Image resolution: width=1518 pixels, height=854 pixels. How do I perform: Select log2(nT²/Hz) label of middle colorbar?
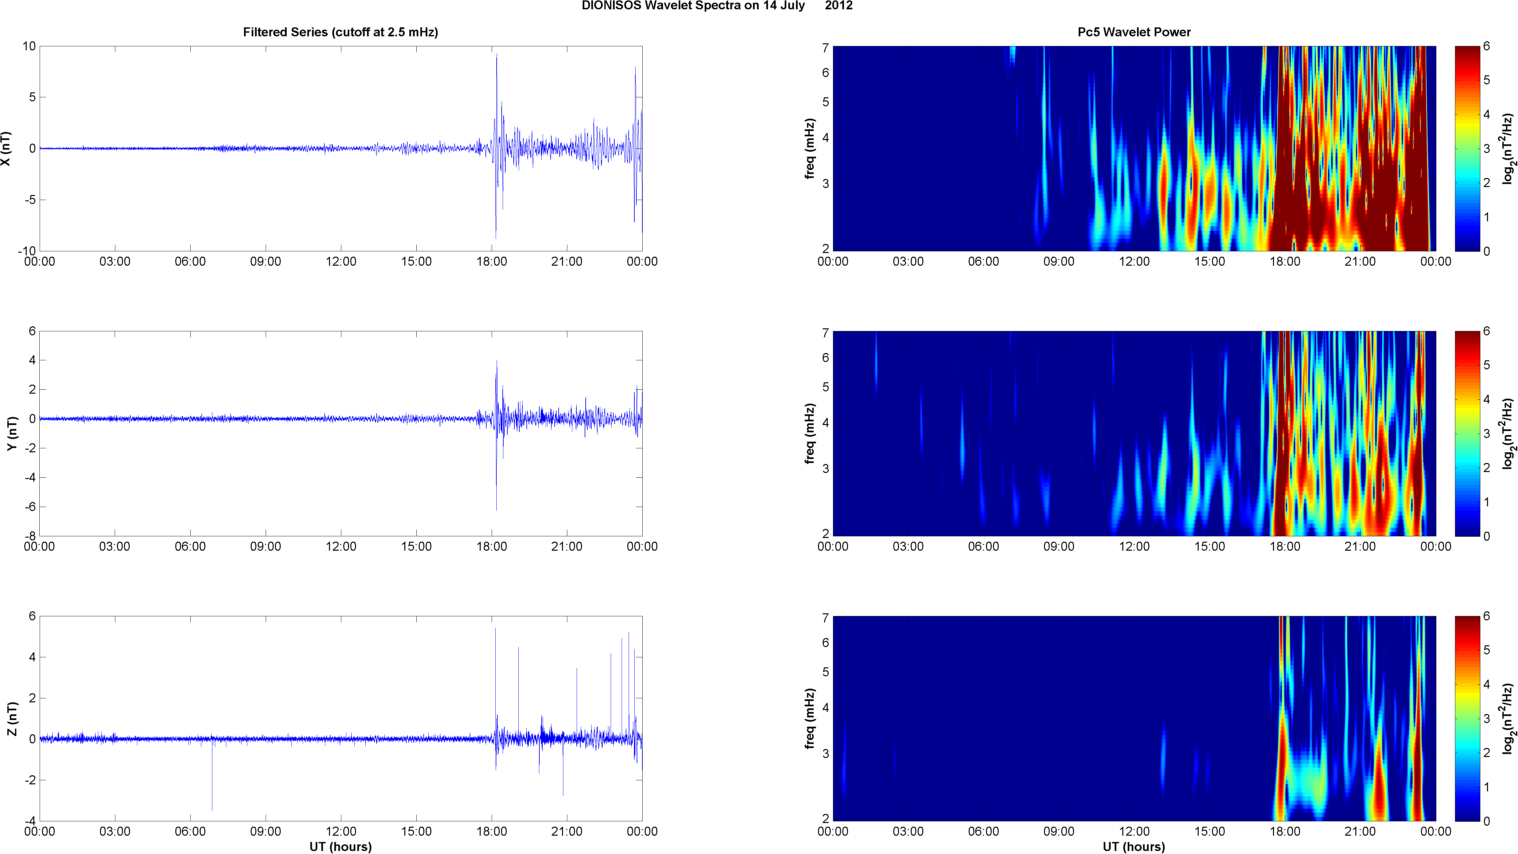tap(1509, 433)
